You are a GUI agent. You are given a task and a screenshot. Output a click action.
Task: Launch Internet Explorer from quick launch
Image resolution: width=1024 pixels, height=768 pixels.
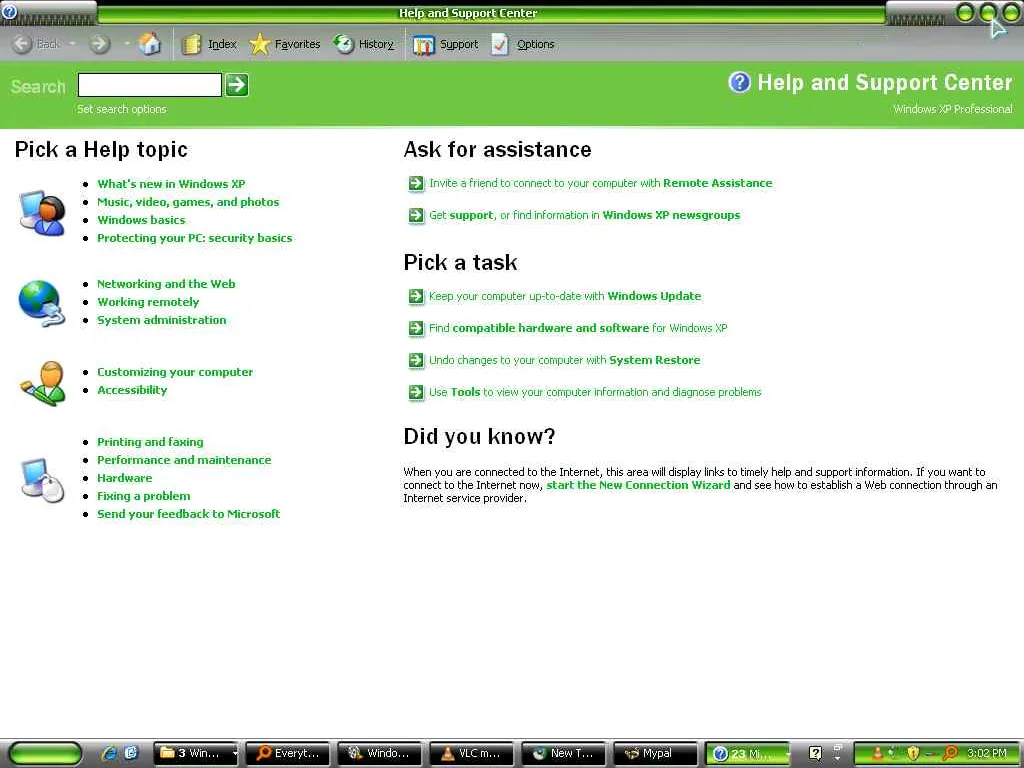coord(110,753)
